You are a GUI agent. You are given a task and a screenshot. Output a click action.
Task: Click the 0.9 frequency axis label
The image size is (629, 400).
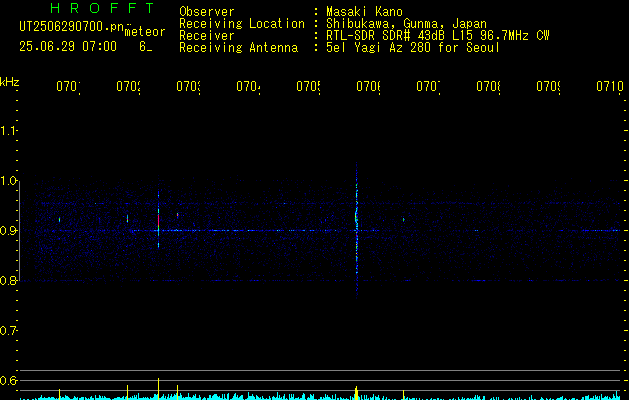point(8,231)
